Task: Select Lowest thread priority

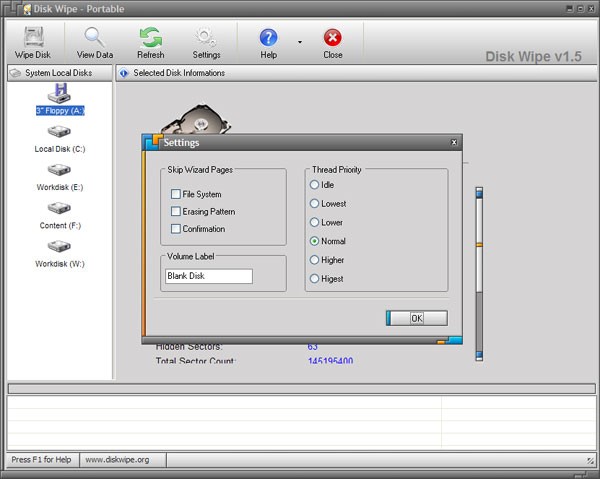Action: pos(314,204)
